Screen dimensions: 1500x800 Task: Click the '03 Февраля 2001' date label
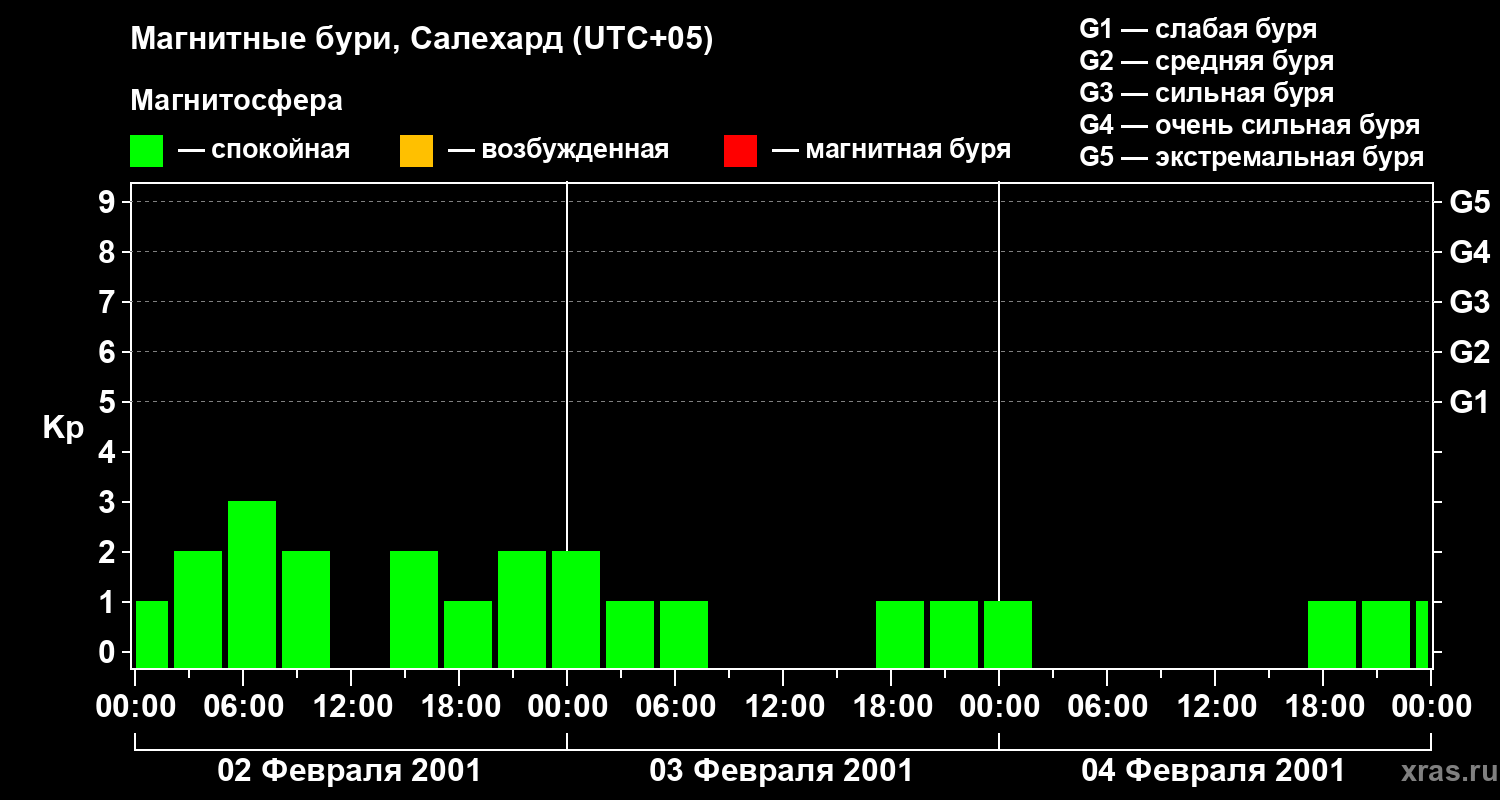coord(781,771)
